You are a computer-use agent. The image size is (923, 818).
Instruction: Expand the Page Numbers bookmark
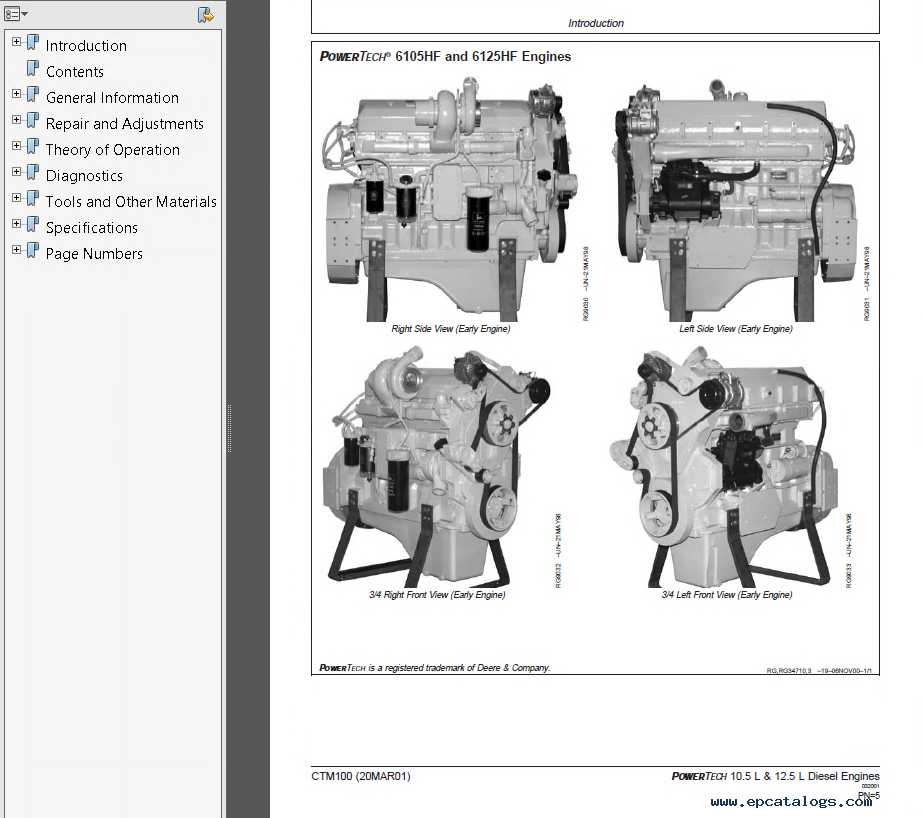click(16, 250)
